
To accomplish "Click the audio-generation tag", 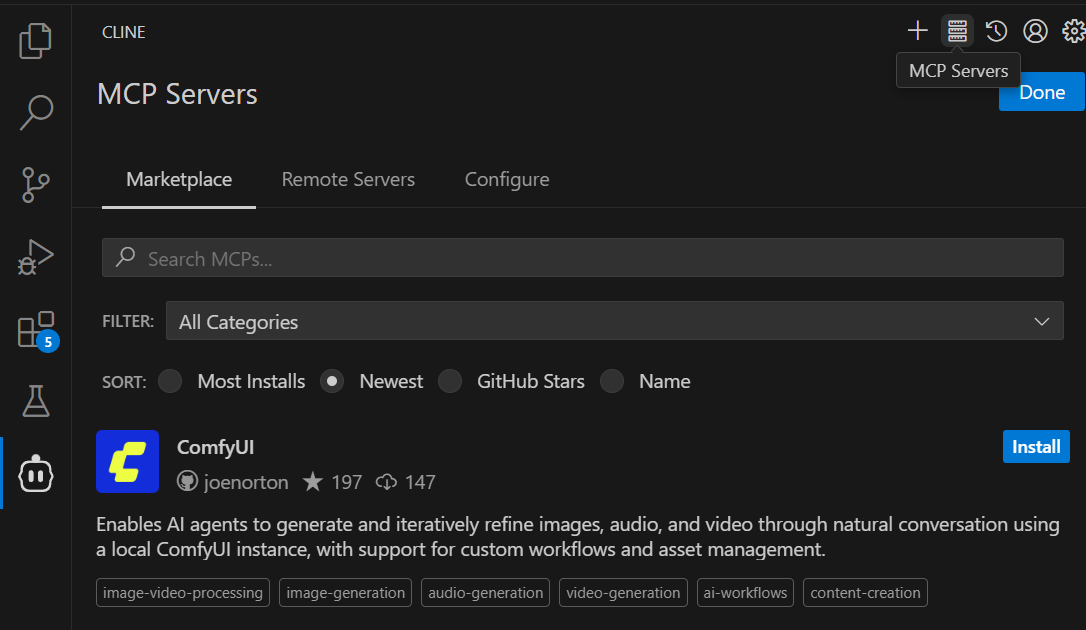I will point(486,593).
